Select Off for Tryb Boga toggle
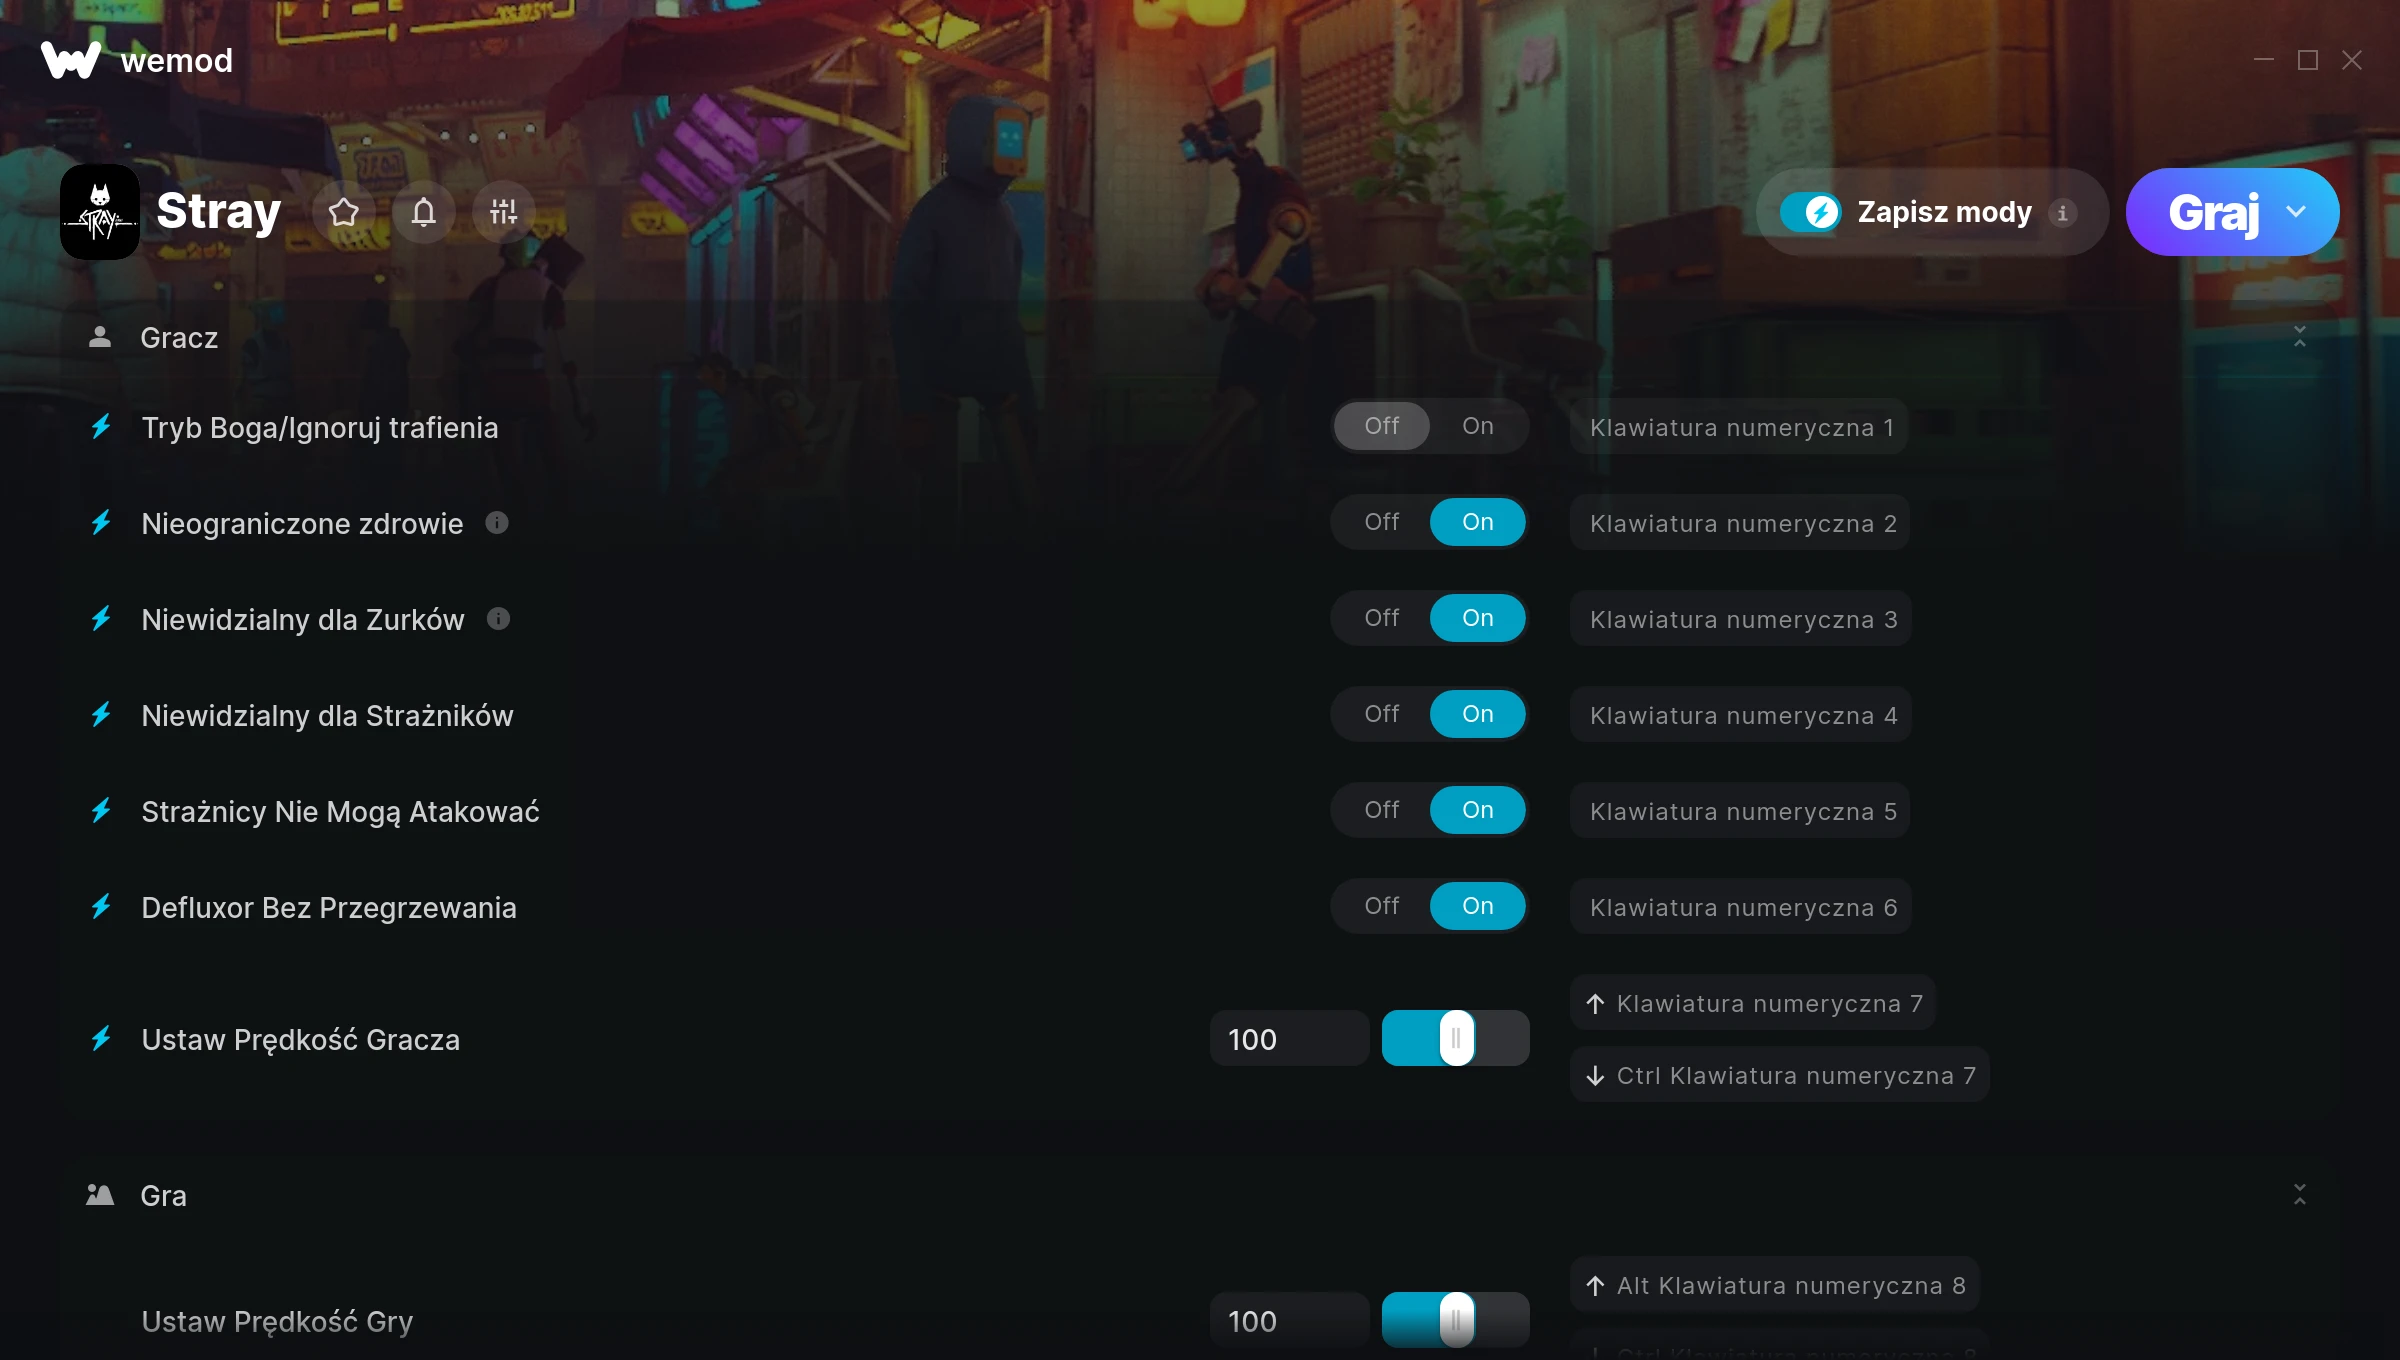This screenshot has height=1360, width=2400. tap(1382, 426)
